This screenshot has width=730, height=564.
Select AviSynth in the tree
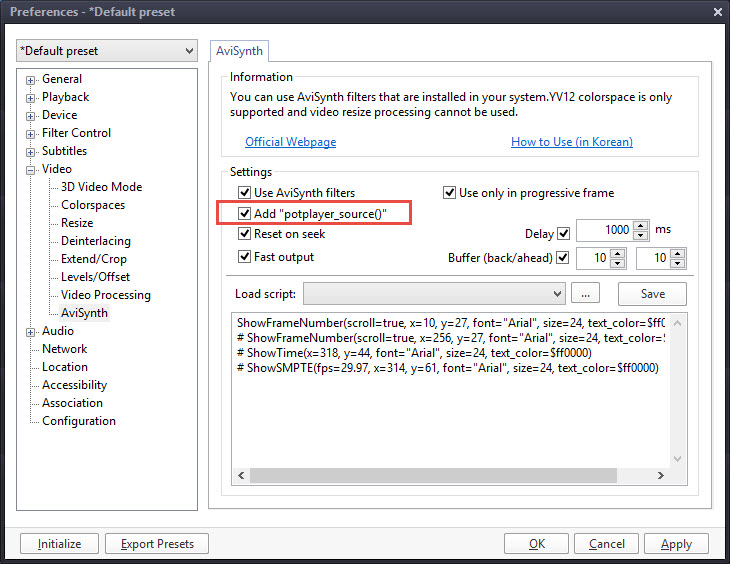pos(84,313)
